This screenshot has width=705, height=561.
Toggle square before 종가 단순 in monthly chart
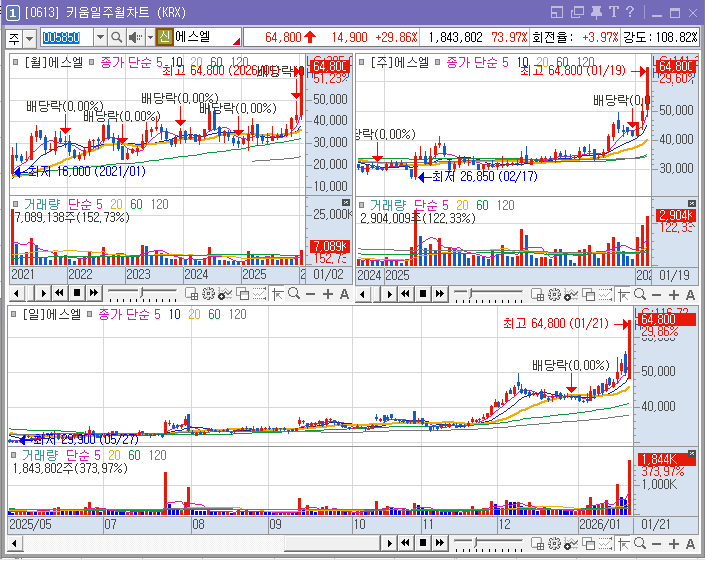tap(92, 62)
